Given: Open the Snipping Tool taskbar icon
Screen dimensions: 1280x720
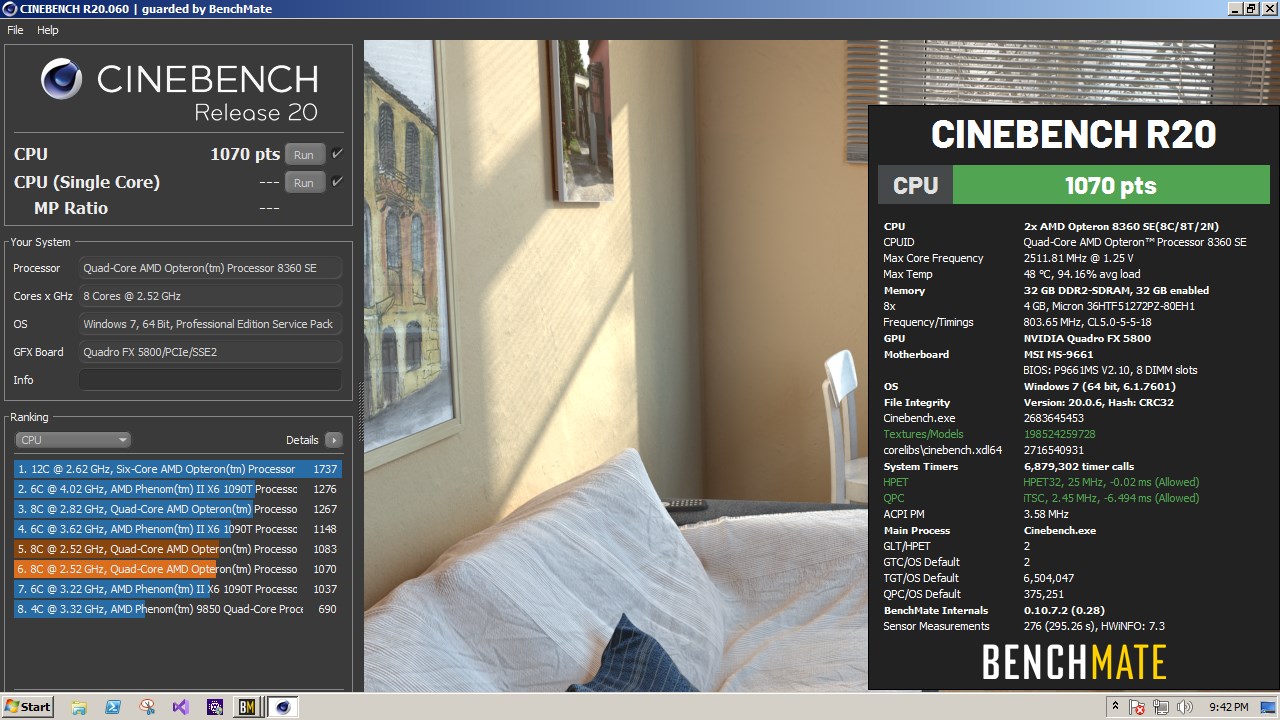Looking at the screenshot, I should click(x=147, y=707).
